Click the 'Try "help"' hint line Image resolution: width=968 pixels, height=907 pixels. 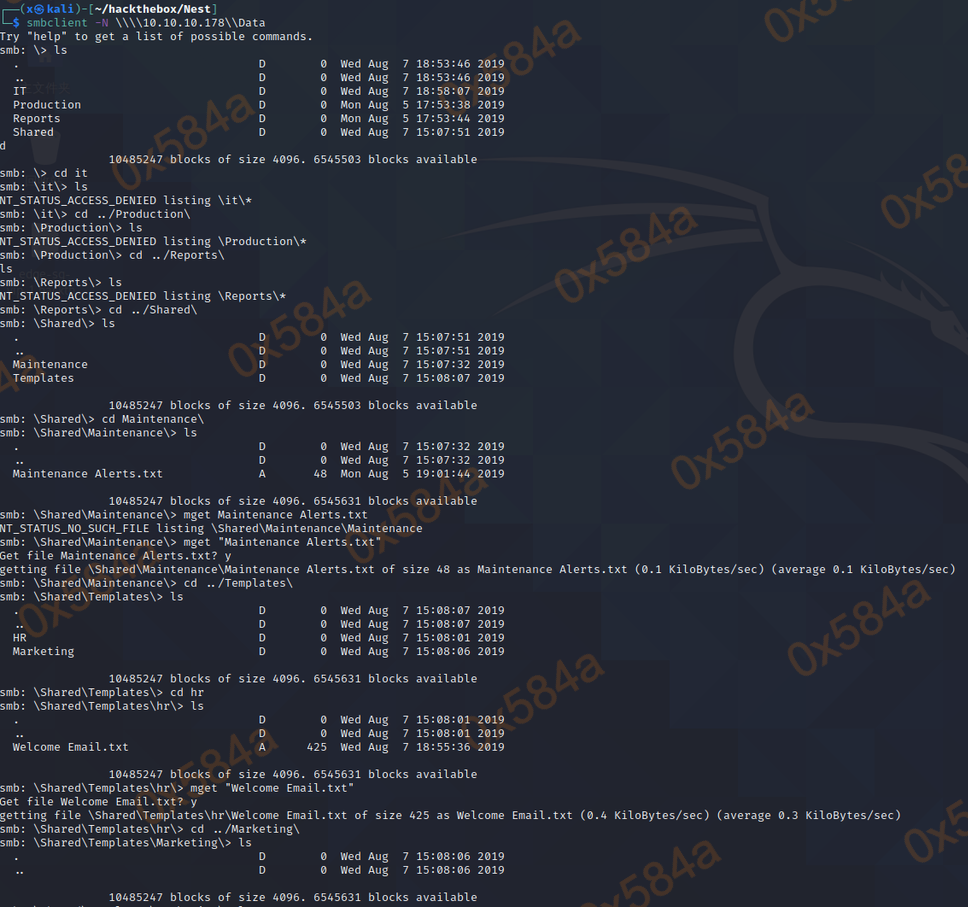[156, 36]
